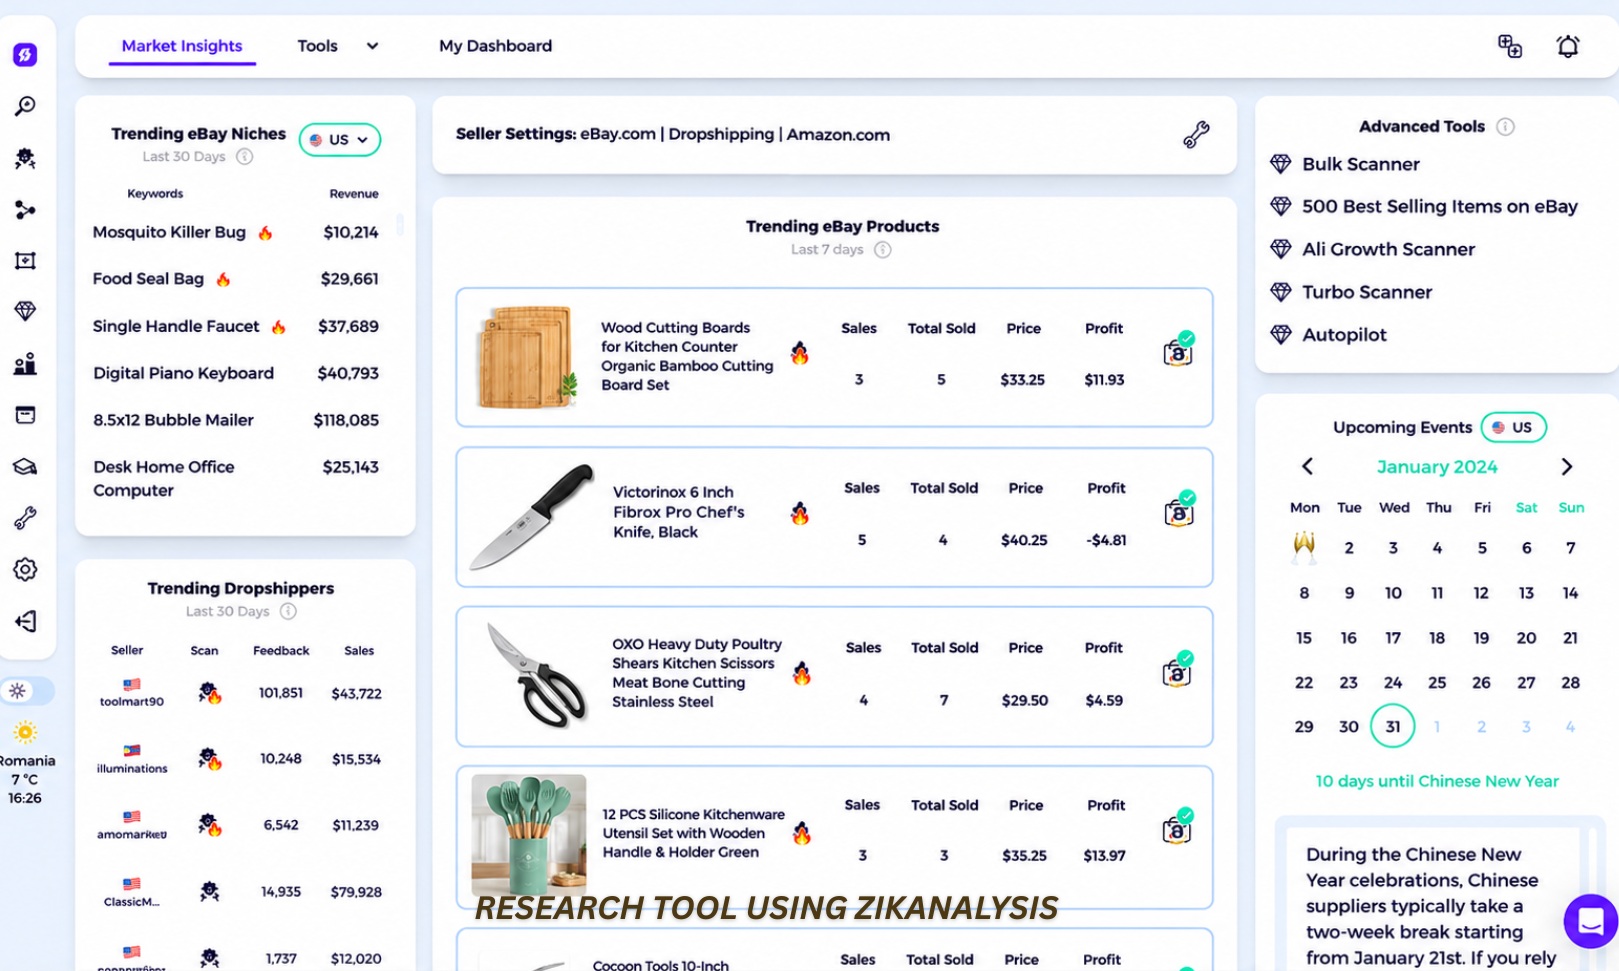
Task: Click the Wood Cutting Boards product thumbnail
Action: point(528,357)
